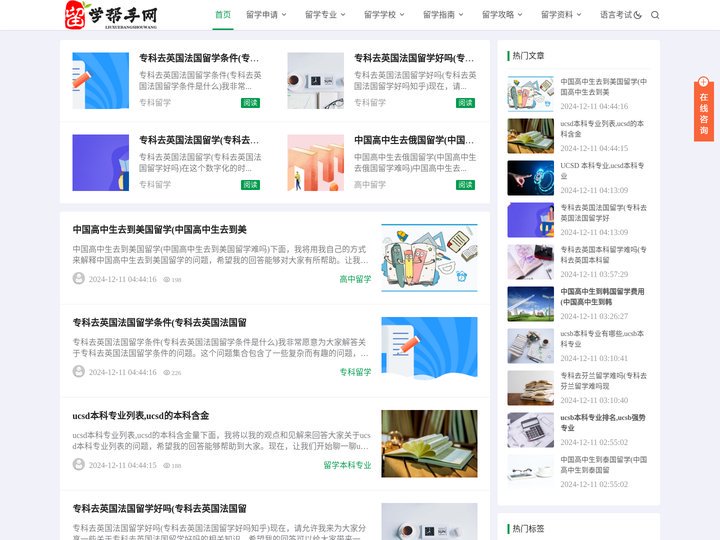720x540 pixels.
Task: Click 阅读 button on 中国高中生去俄国留学 card
Action: point(465,185)
